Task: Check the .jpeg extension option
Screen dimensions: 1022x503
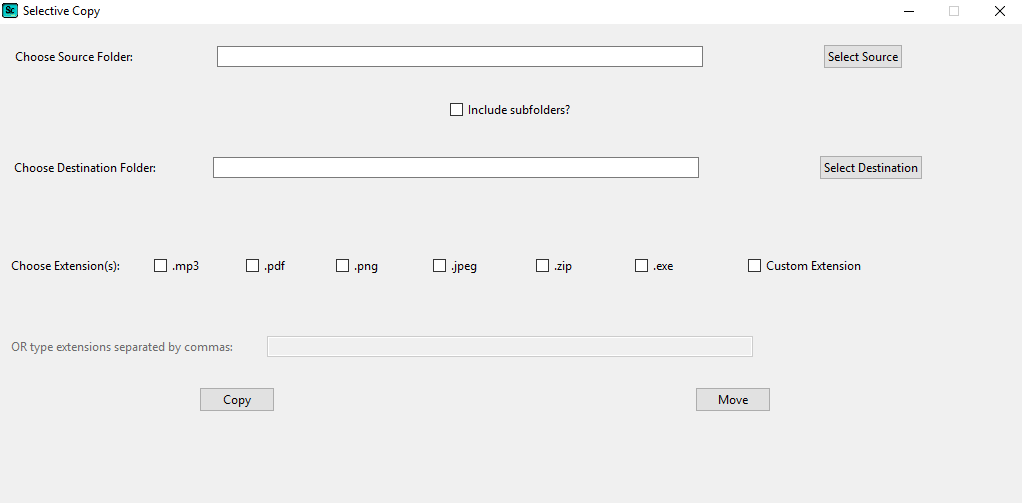Action: [440, 266]
